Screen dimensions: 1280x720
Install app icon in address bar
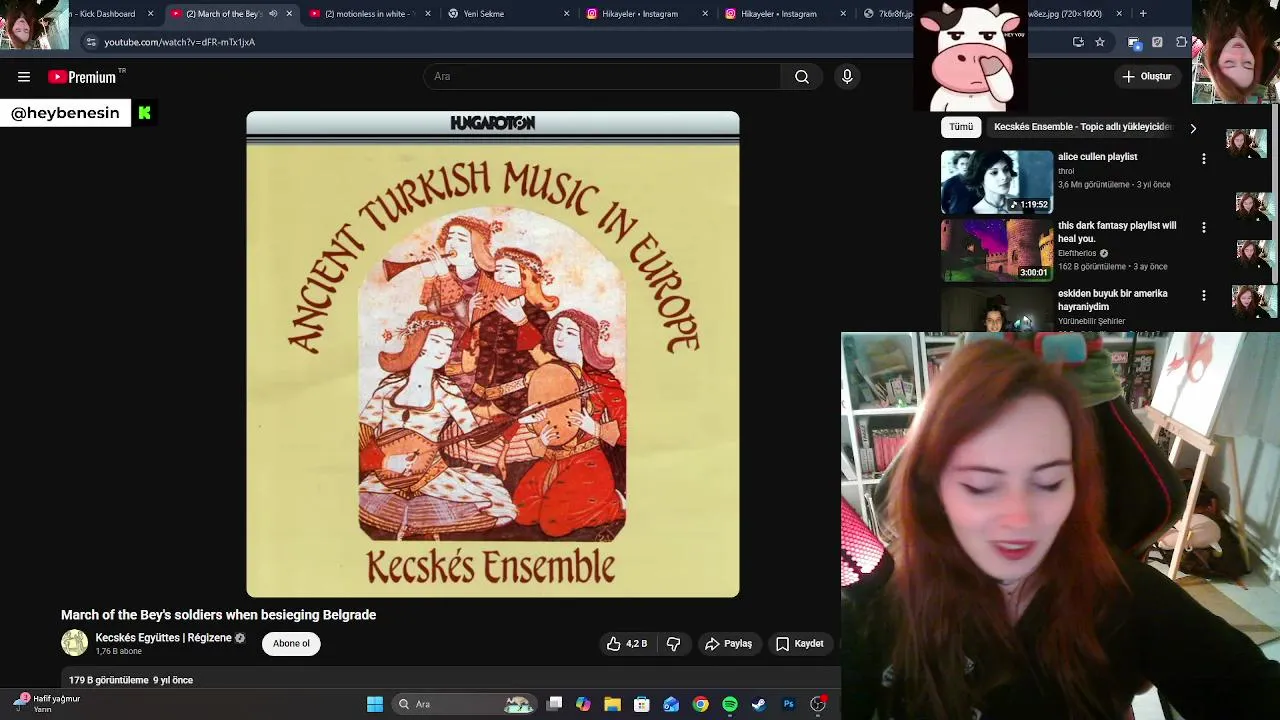pos(1078,42)
